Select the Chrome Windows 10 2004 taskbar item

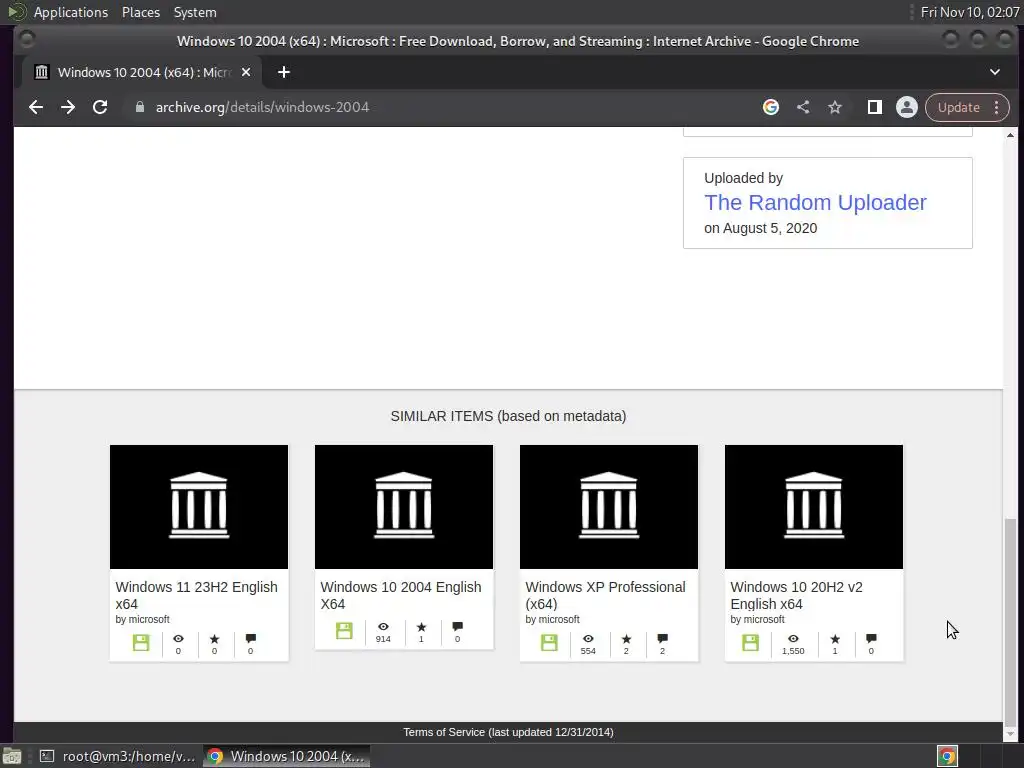286,756
